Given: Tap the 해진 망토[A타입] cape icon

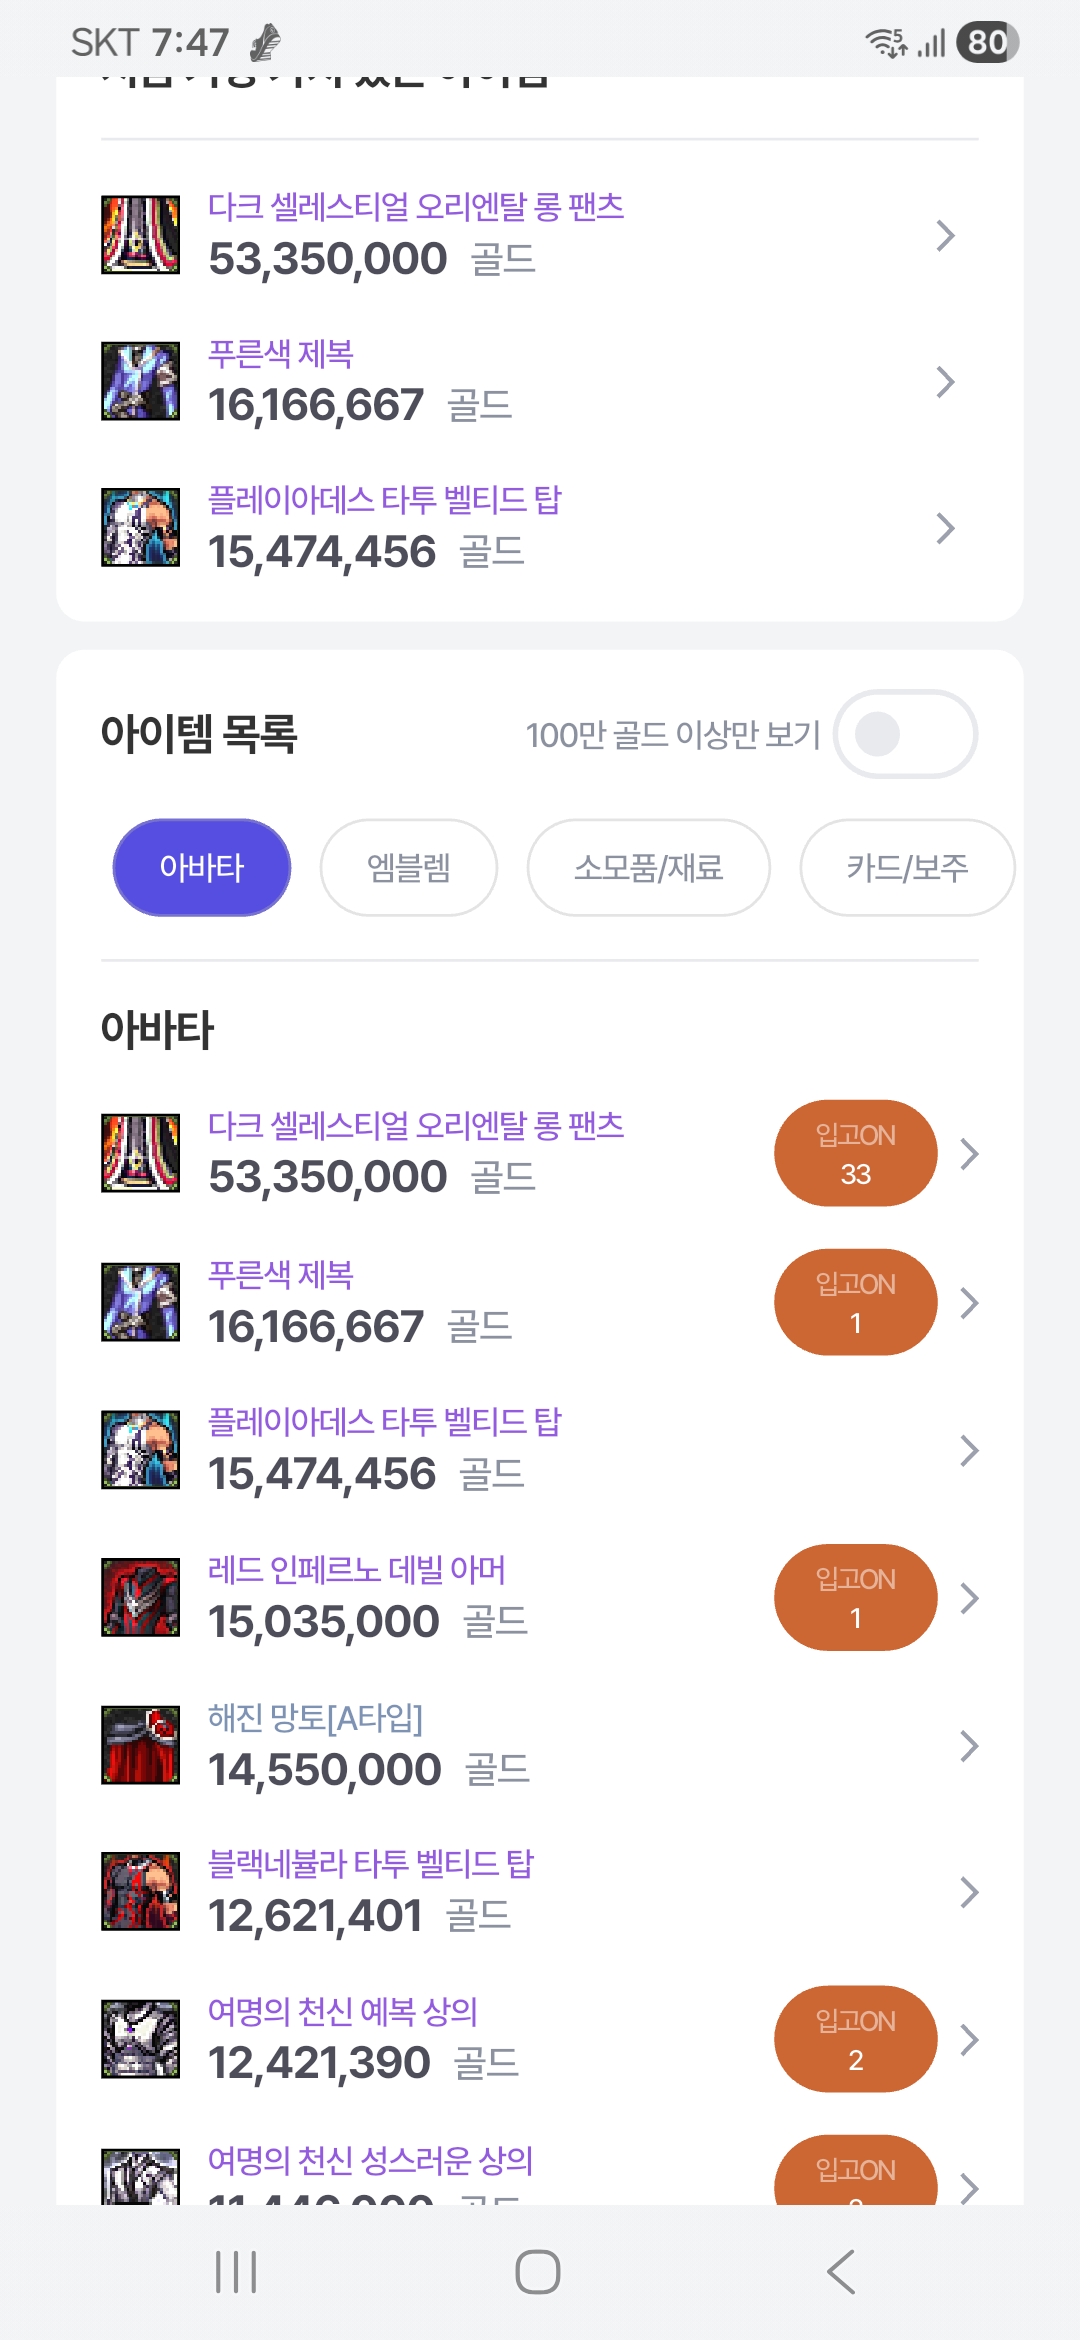Looking at the screenshot, I should 141,1745.
